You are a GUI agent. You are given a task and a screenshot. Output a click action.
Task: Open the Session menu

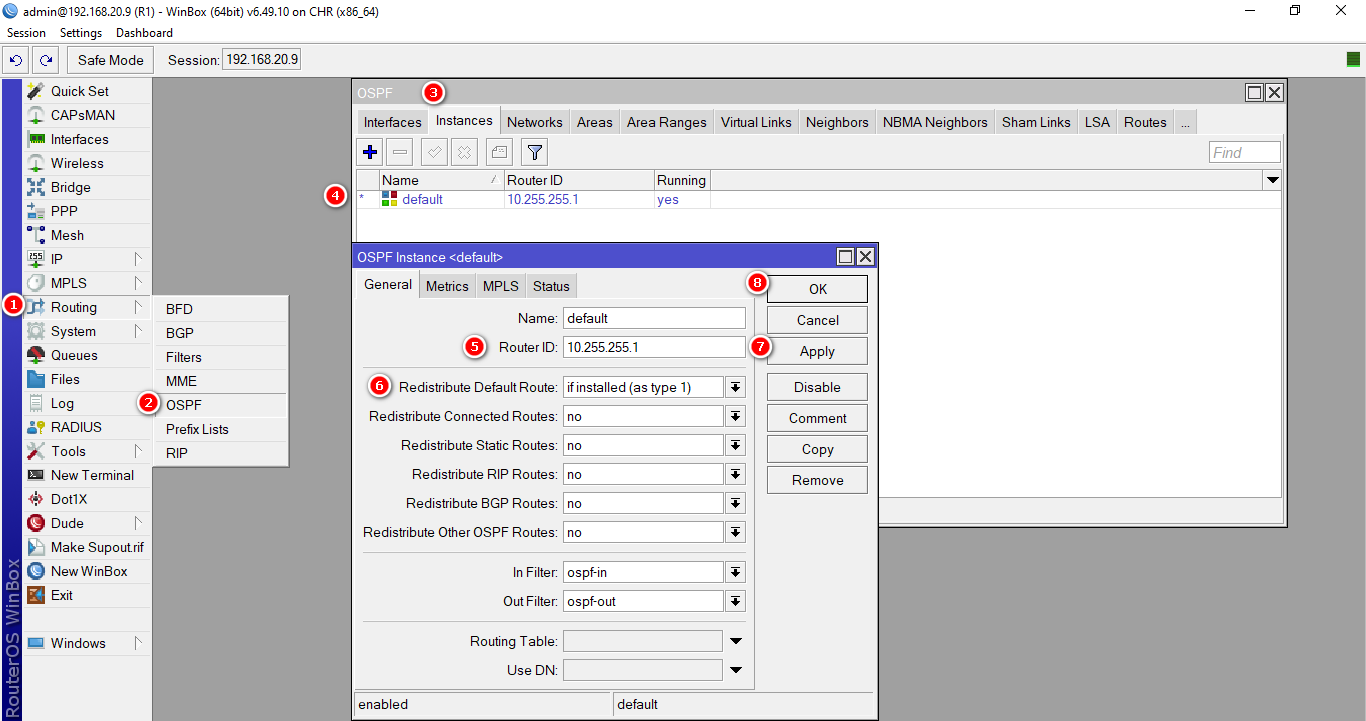pyautogui.click(x=26, y=33)
